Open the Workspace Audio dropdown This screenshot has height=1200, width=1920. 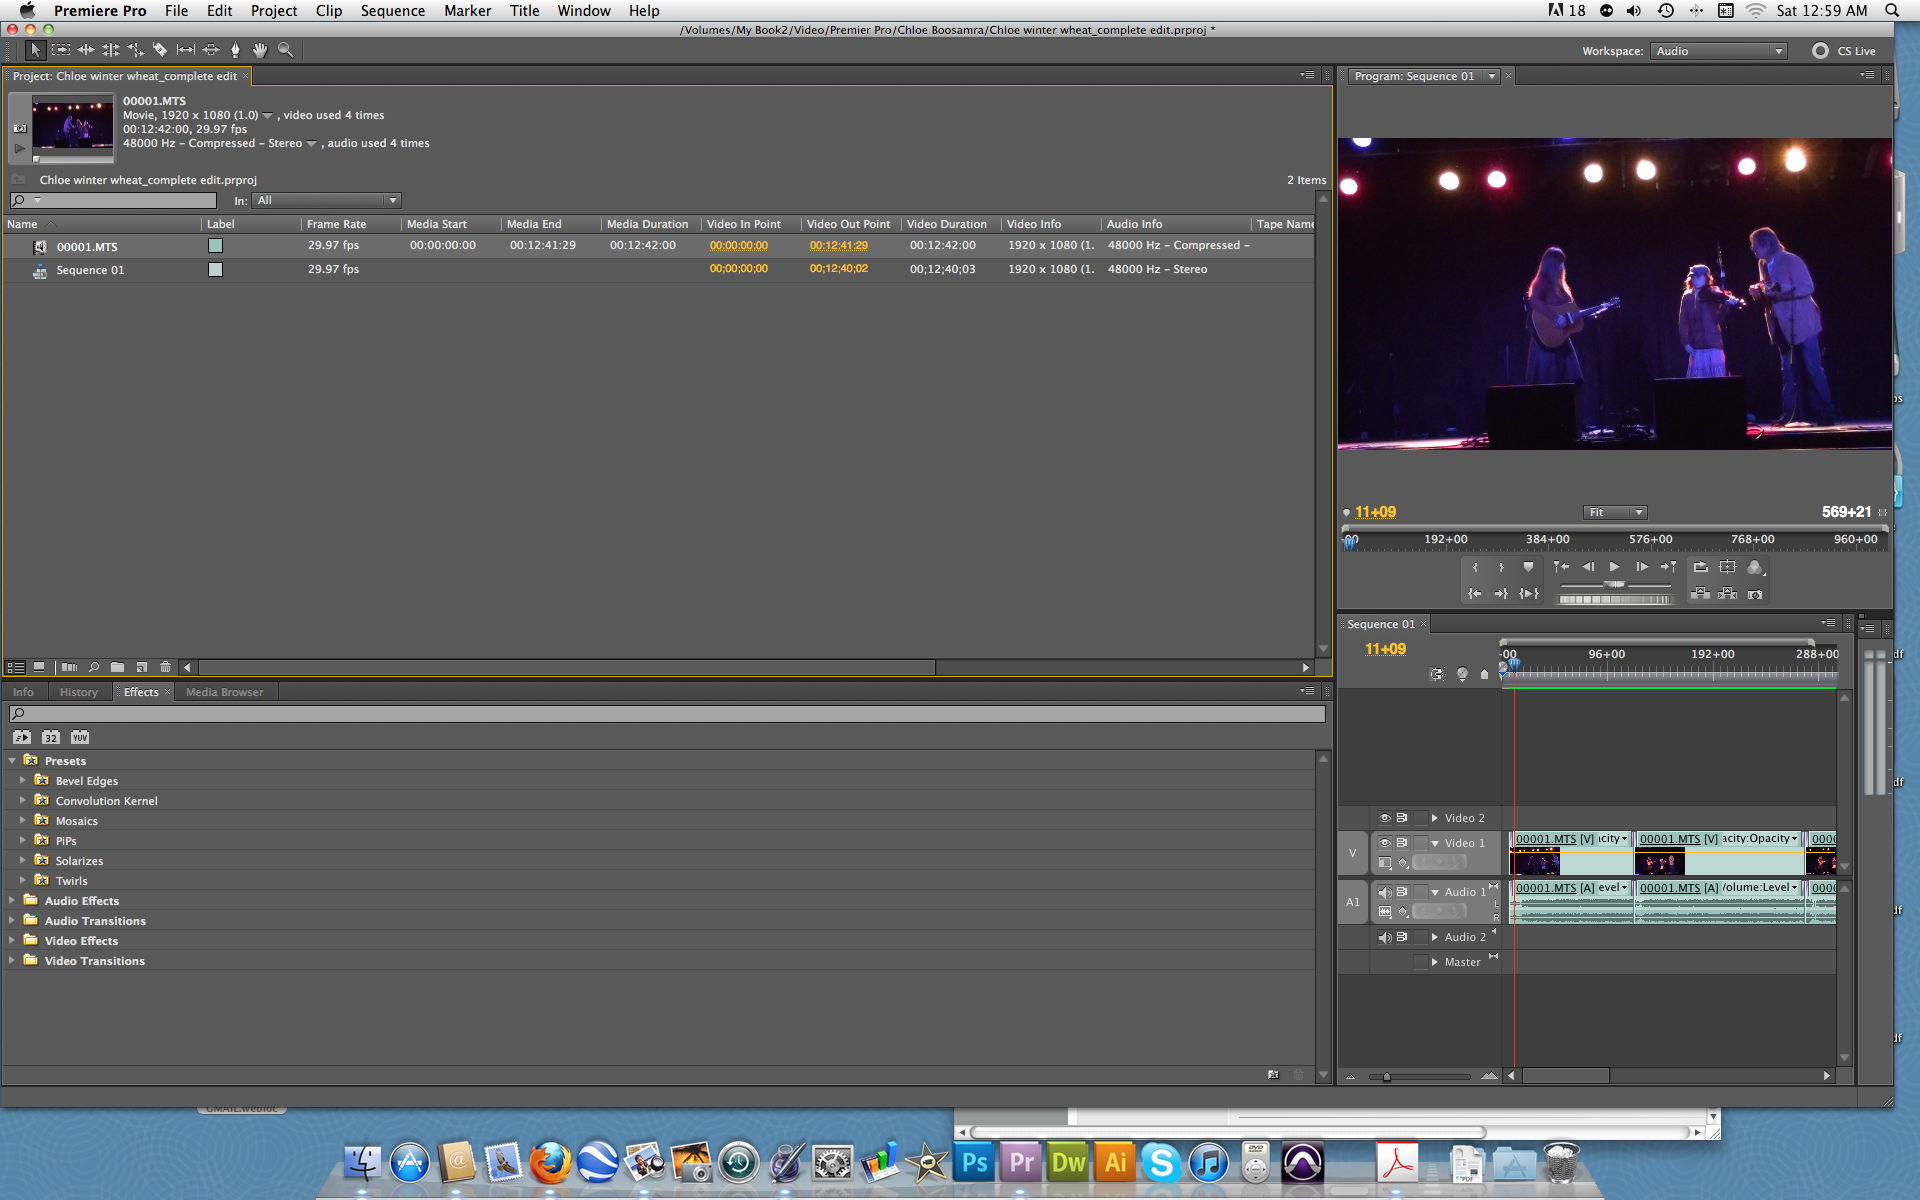(x=1718, y=51)
